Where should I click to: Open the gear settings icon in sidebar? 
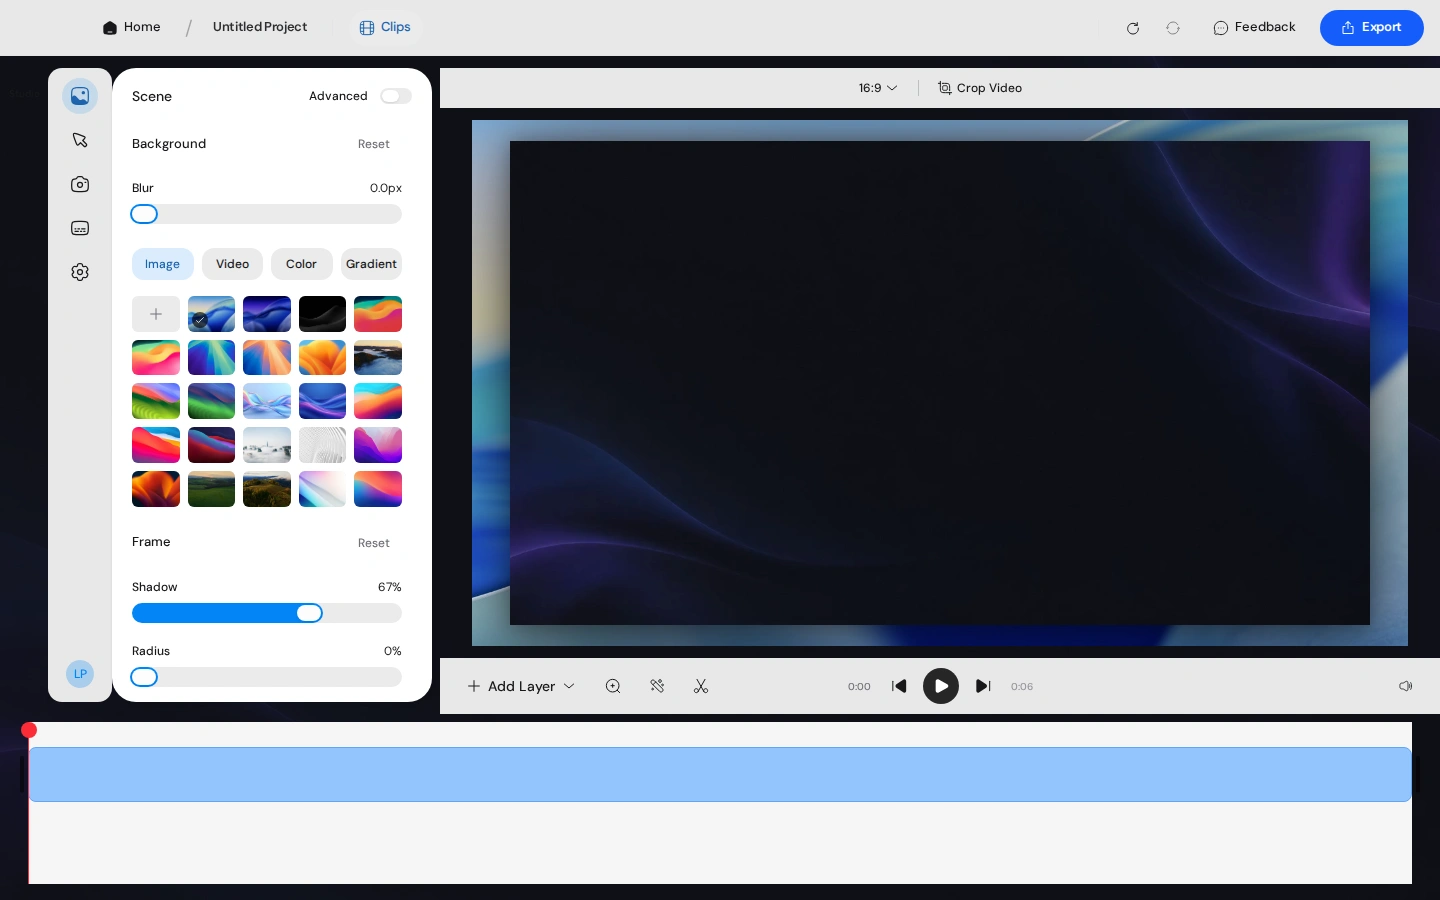[80, 272]
